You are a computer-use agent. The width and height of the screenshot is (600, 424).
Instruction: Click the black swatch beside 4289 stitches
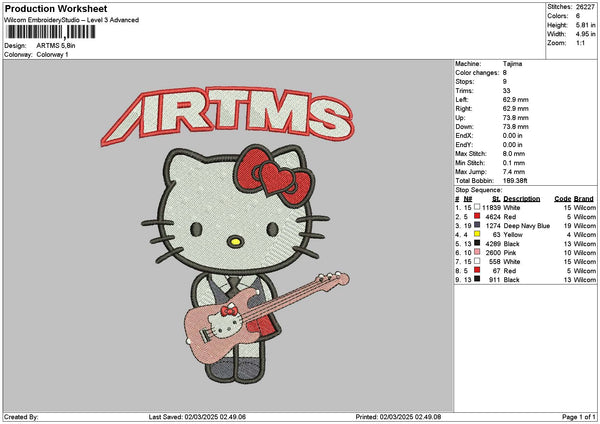(x=477, y=243)
